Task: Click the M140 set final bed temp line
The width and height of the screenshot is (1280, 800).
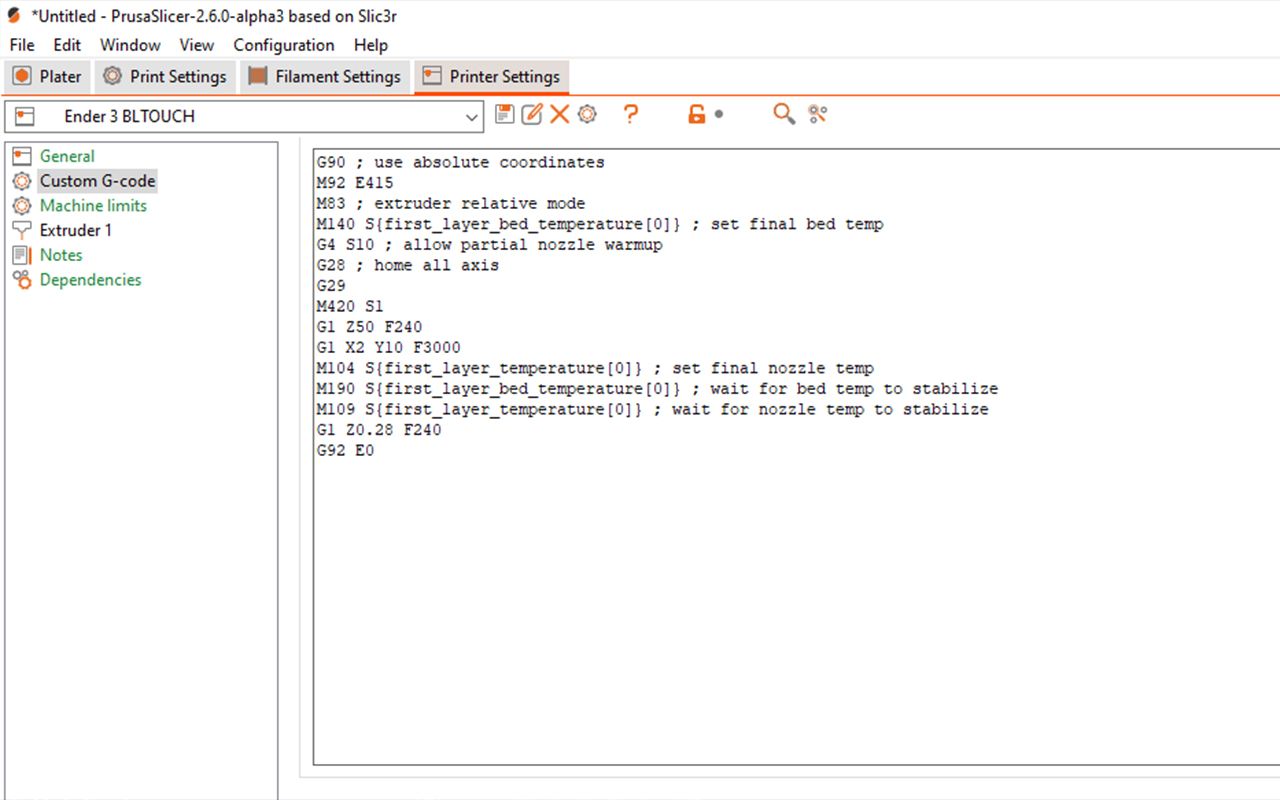Action: pyautogui.click(x=600, y=224)
